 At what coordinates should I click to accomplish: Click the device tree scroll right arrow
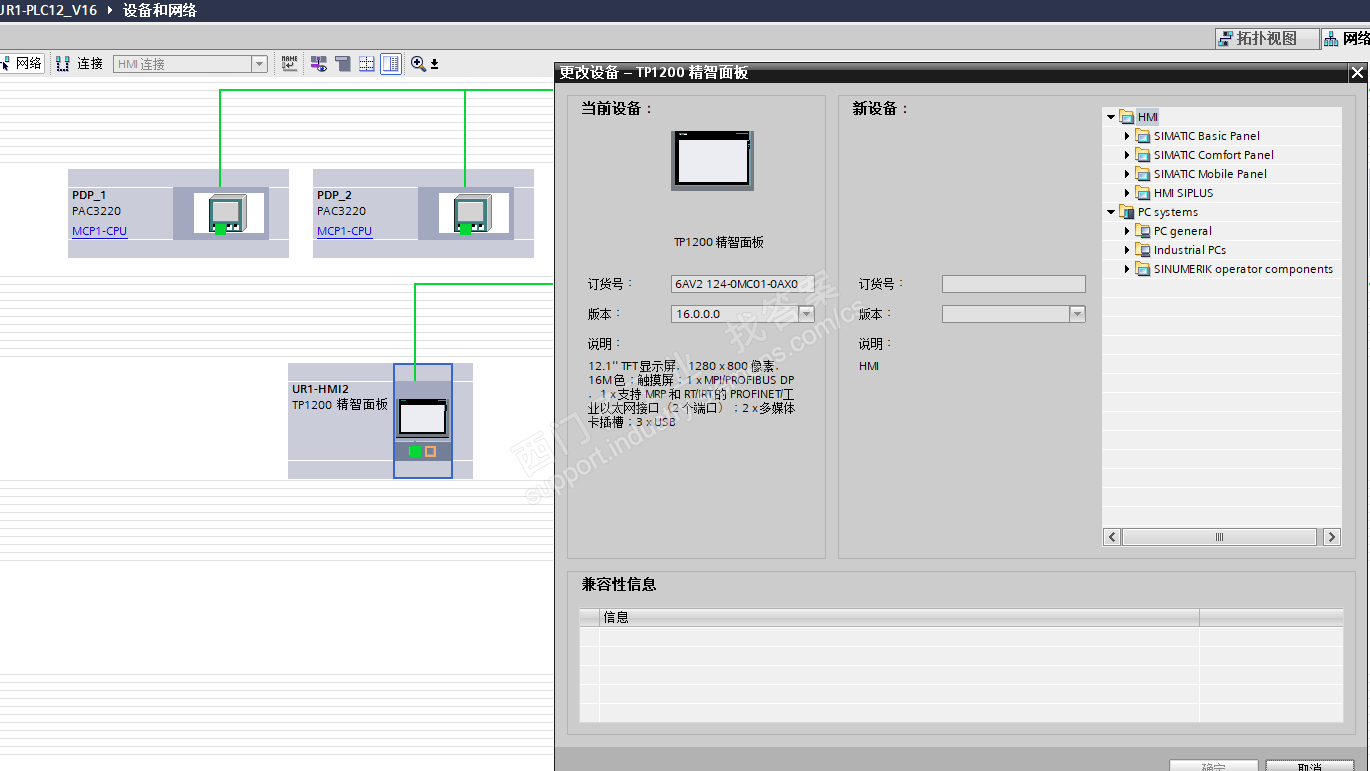[1331, 537]
